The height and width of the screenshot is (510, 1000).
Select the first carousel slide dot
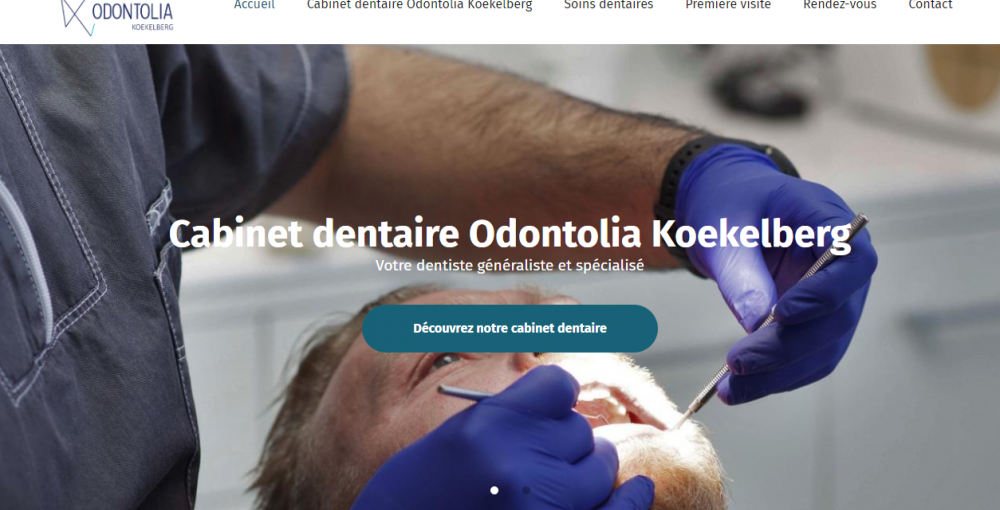[x=494, y=490]
